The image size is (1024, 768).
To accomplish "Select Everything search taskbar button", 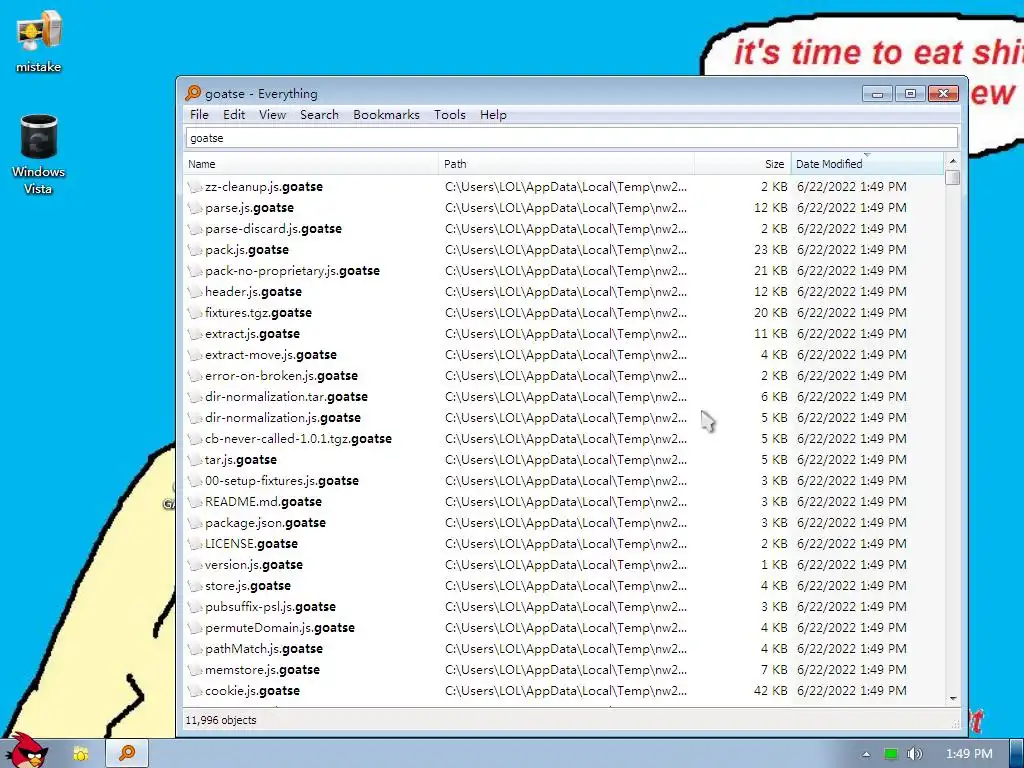I will 127,753.
